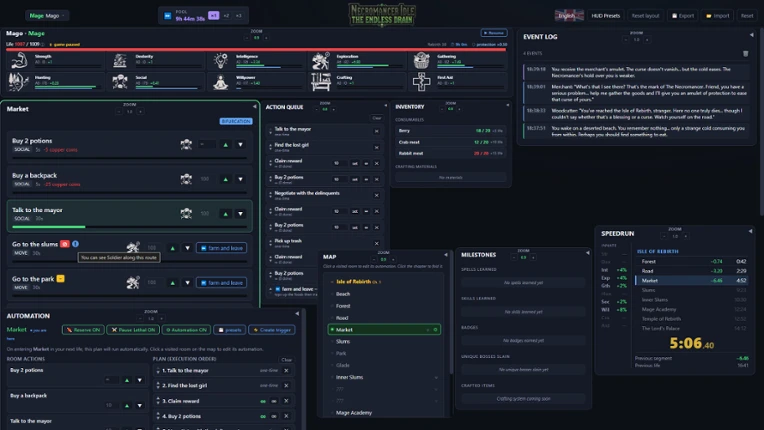Toggle Pause Lethal ON

[x=133, y=330]
